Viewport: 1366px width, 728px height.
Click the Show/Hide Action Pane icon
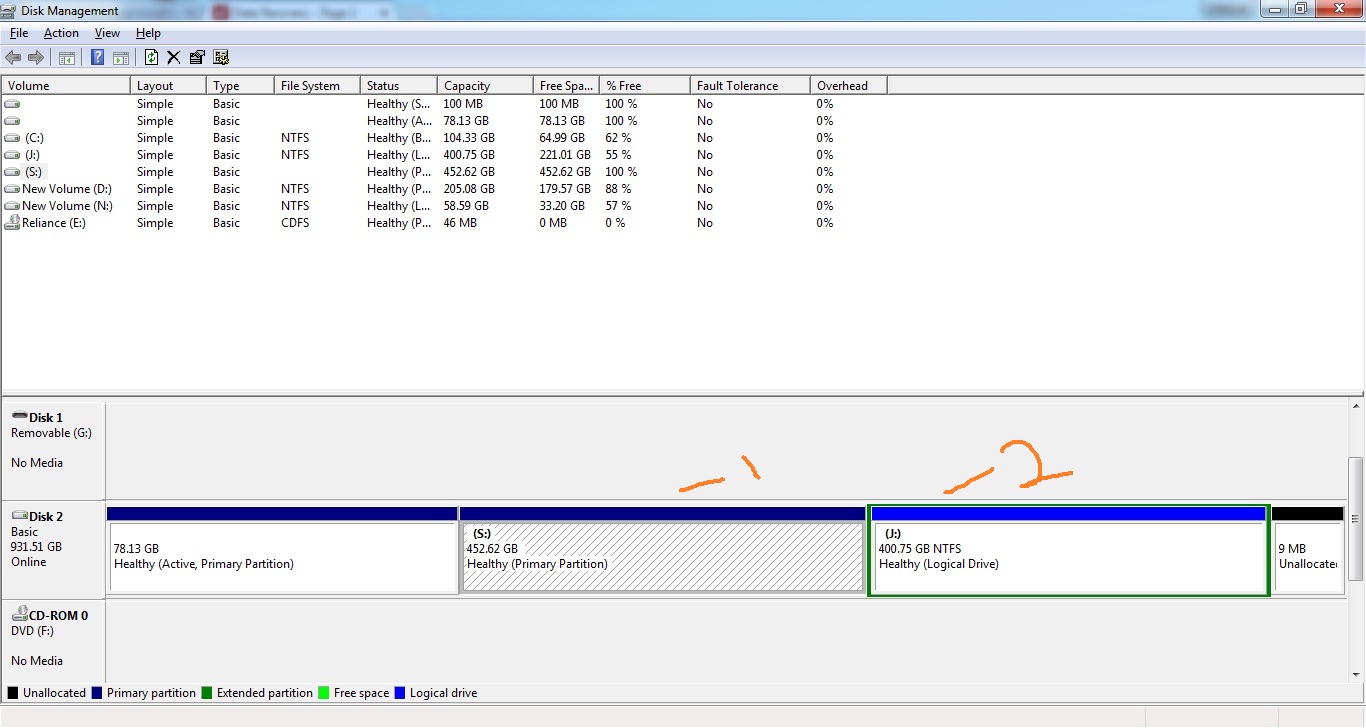(120, 58)
